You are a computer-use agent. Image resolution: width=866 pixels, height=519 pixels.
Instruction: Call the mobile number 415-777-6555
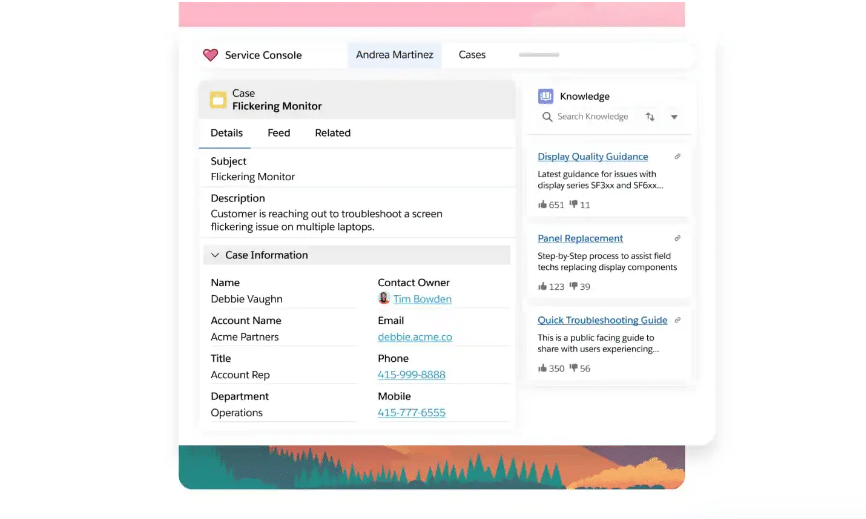tap(411, 413)
